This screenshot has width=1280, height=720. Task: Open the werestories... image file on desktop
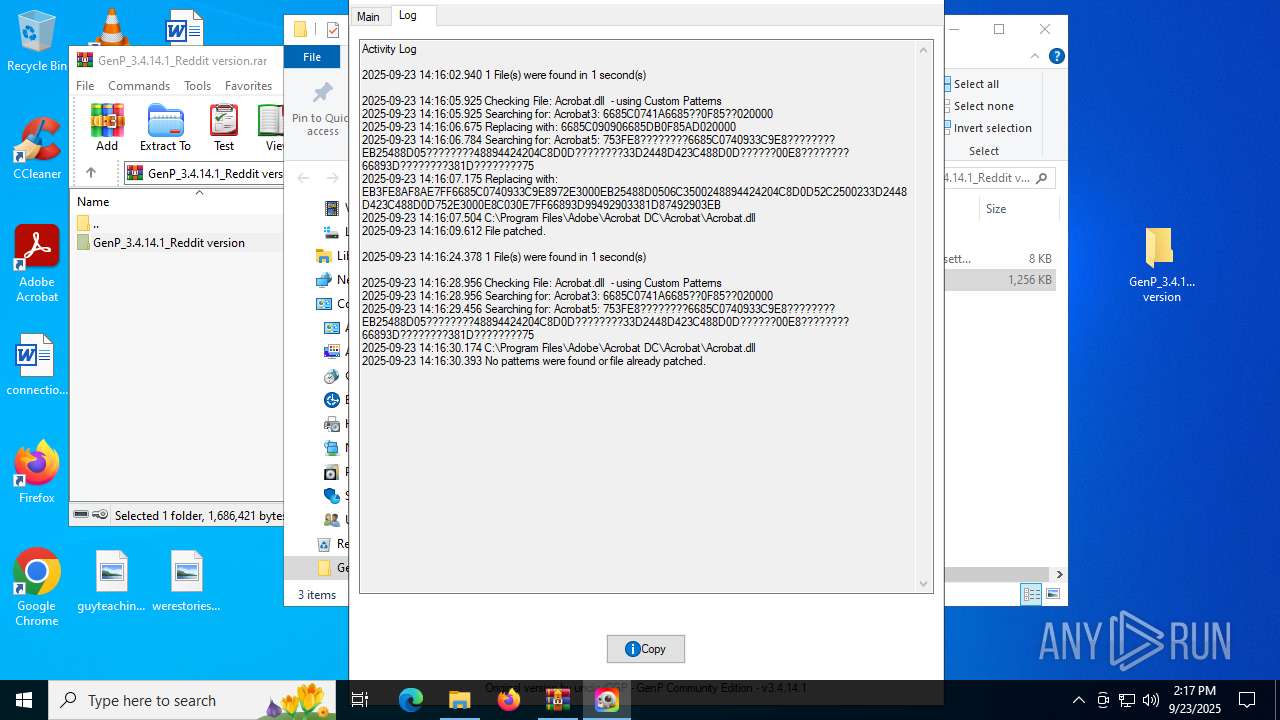[x=186, y=581]
